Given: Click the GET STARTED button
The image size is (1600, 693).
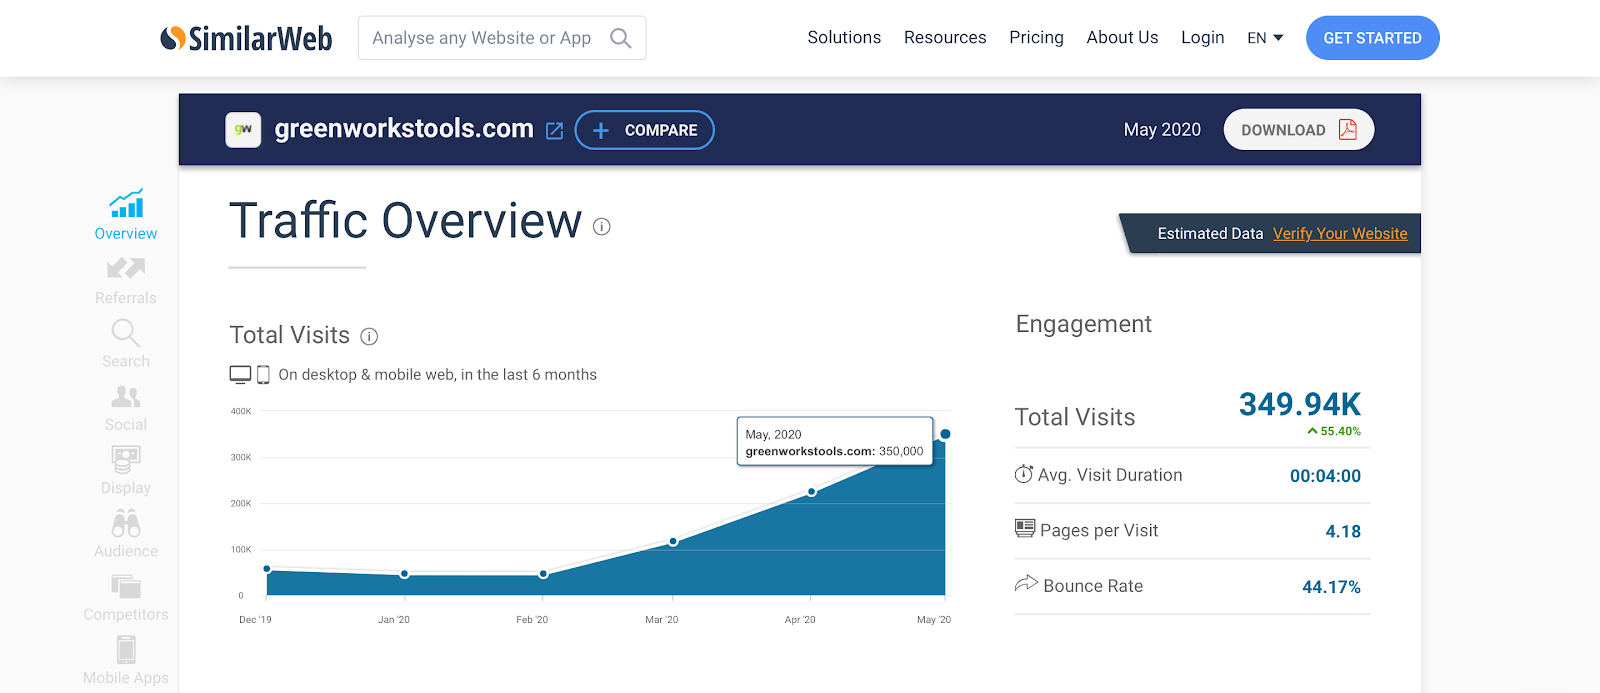Looking at the screenshot, I should pyautogui.click(x=1372, y=38).
